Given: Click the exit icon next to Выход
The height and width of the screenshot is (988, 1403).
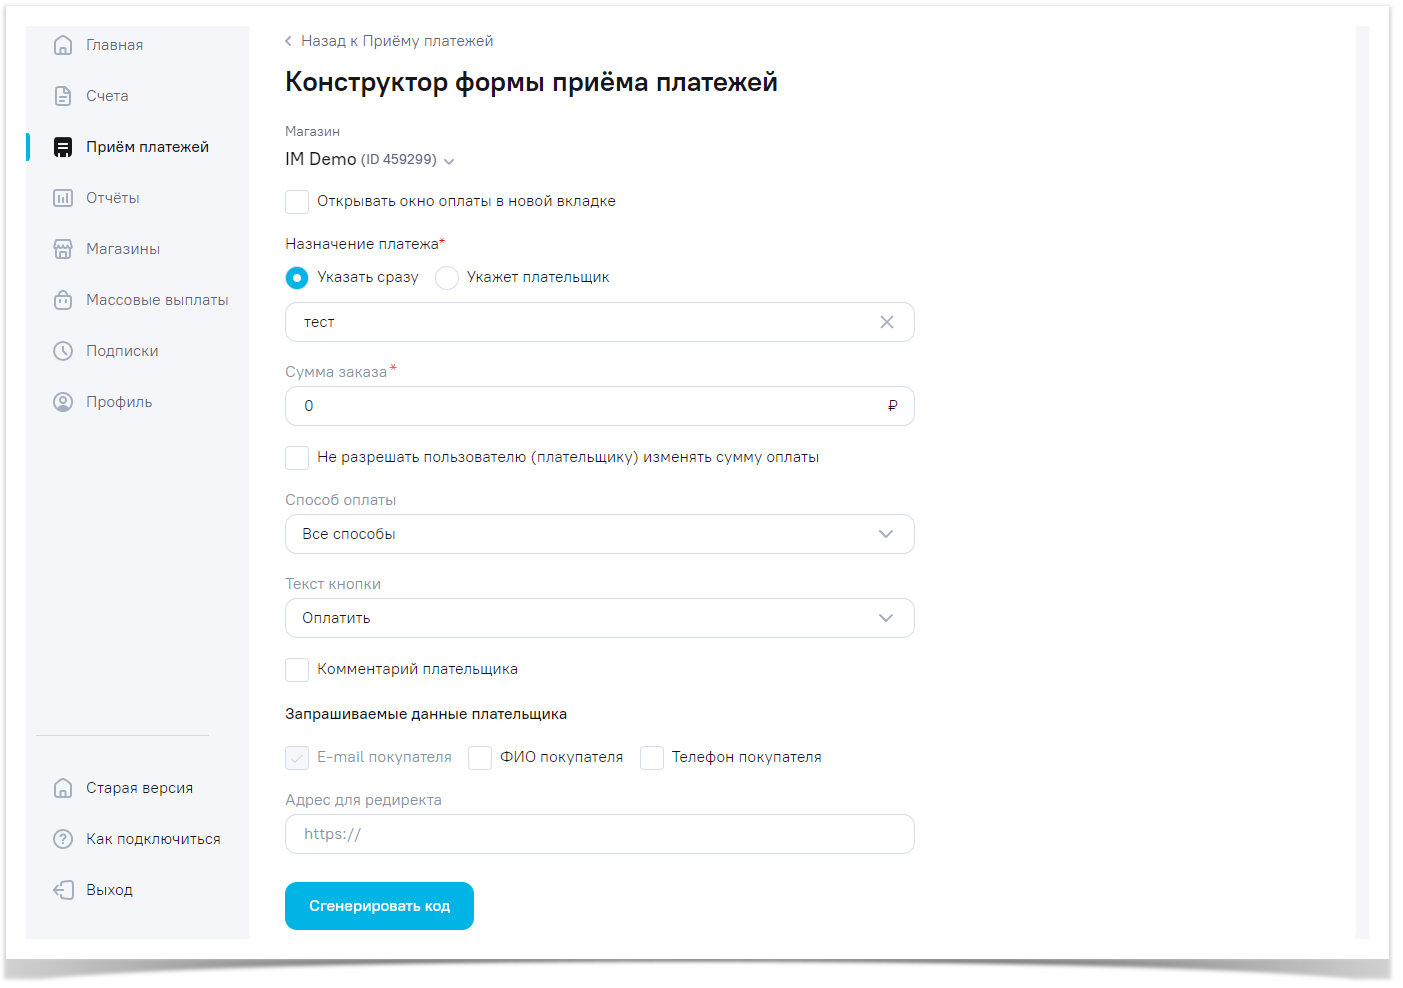Looking at the screenshot, I should click(x=63, y=890).
